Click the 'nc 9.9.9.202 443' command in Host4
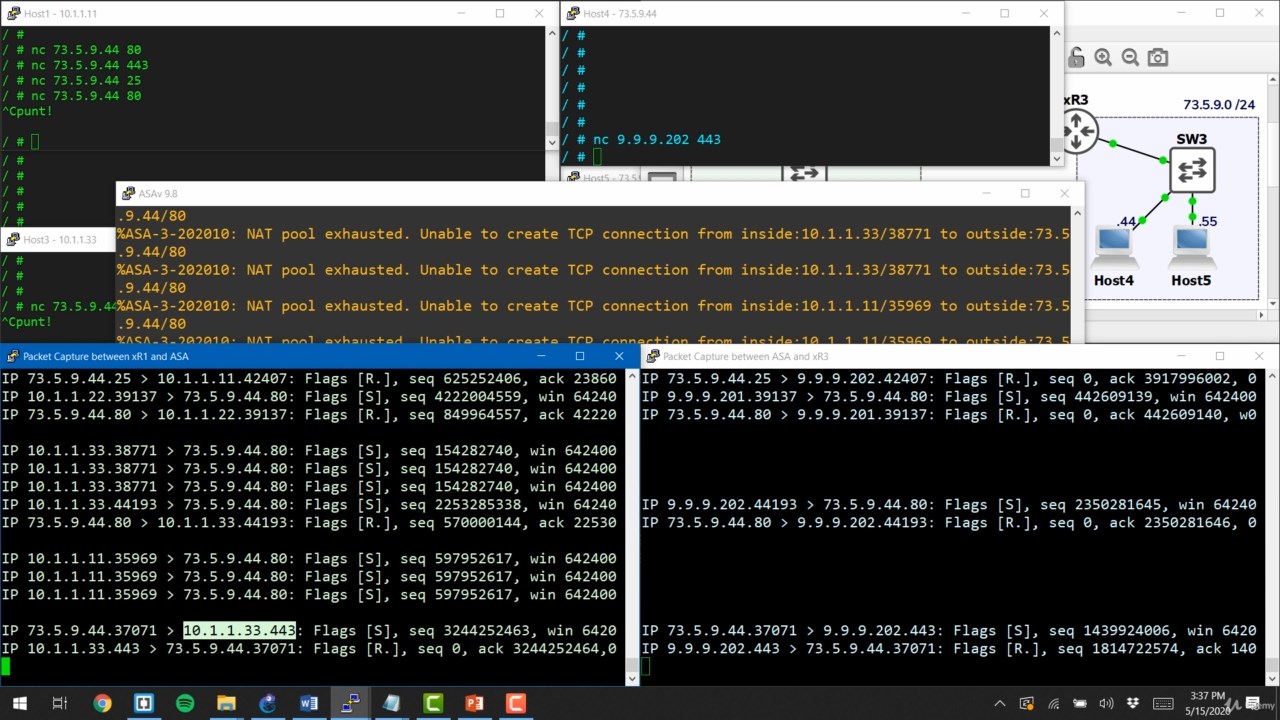 (657, 140)
